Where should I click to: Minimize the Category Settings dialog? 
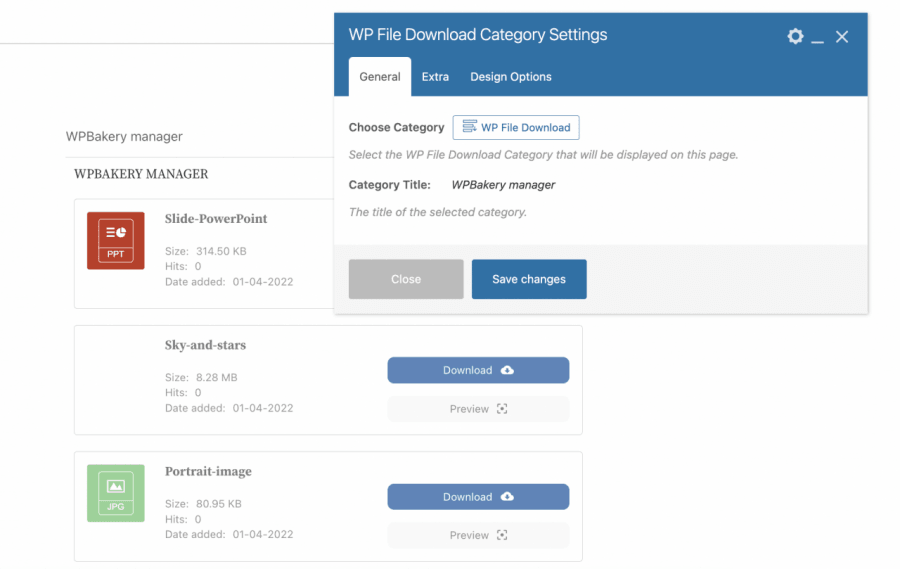tap(818, 38)
